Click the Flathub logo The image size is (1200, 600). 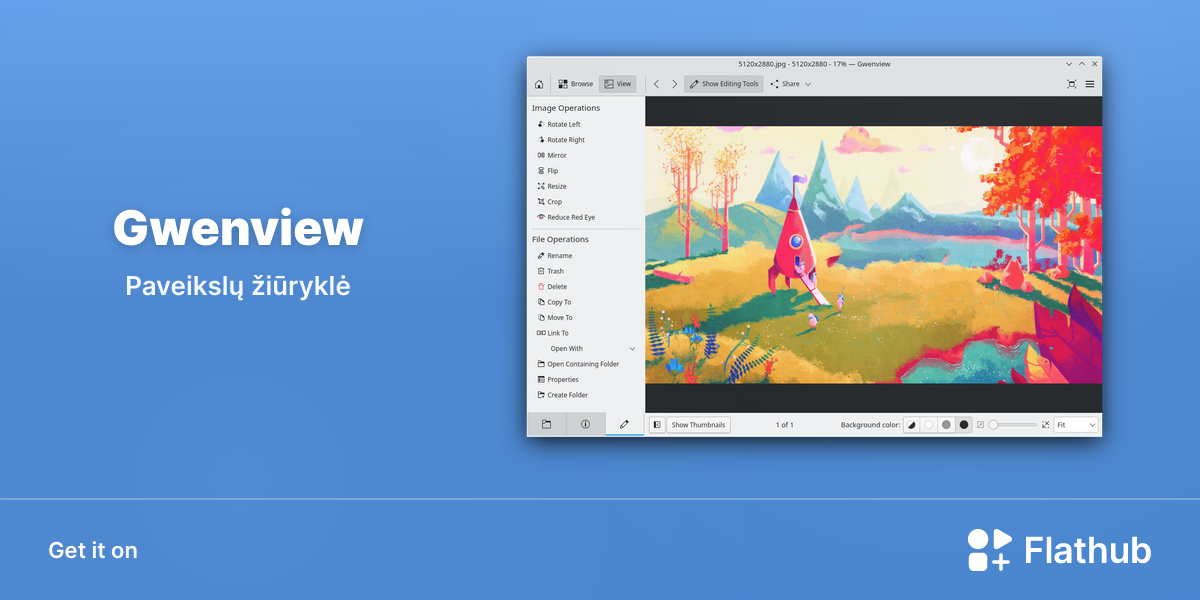click(1059, 550)
